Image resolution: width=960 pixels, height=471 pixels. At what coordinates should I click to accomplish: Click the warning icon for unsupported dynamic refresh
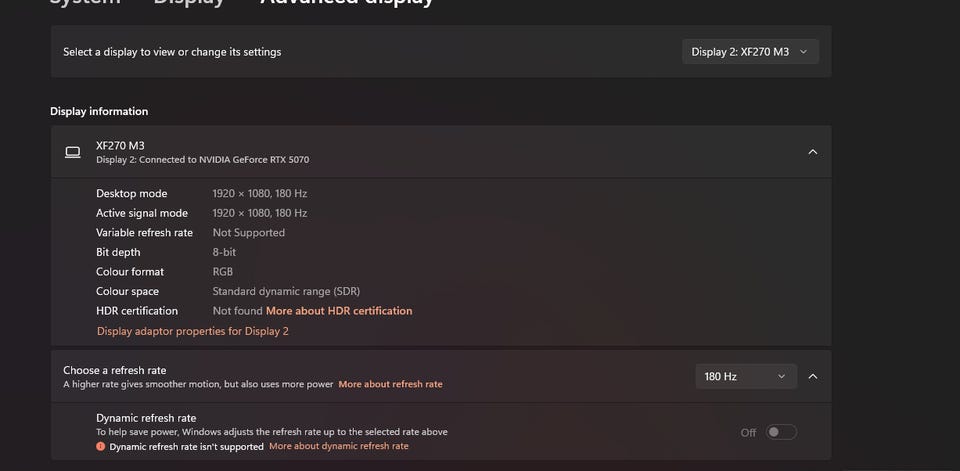(x=101, y=447)
